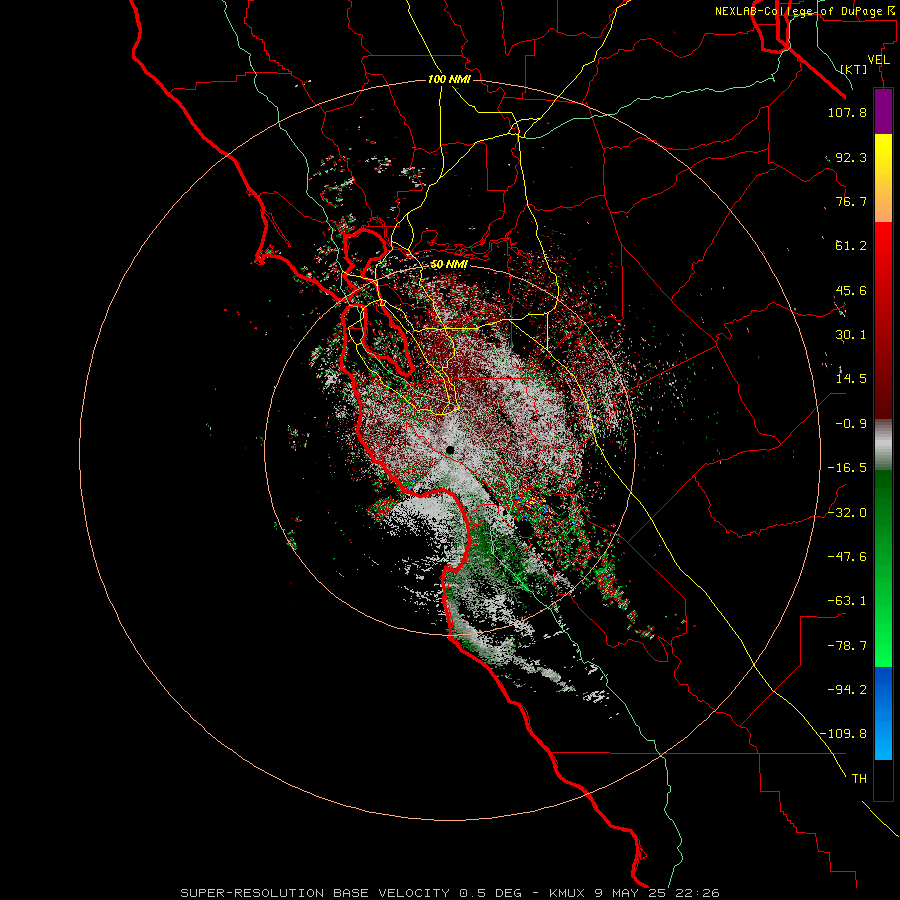The height and width of the screenshot is (900, 900).
Task: Click the black radar site dot at center
Action: [x=450, y=450]
